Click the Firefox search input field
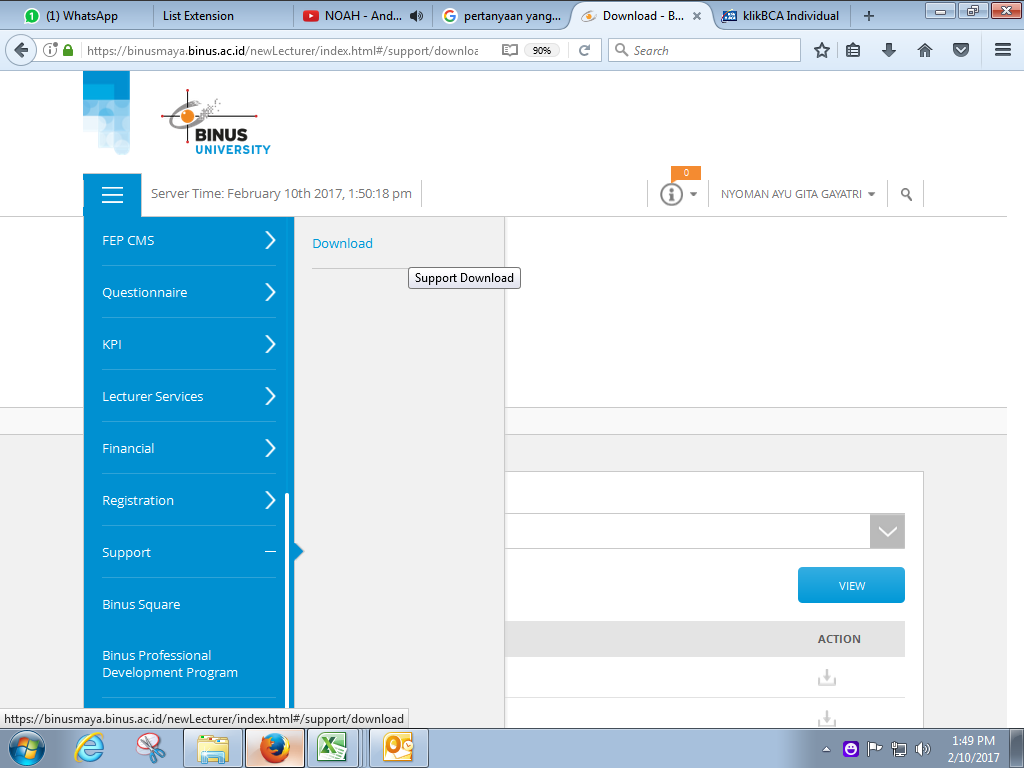 (712, 50)
